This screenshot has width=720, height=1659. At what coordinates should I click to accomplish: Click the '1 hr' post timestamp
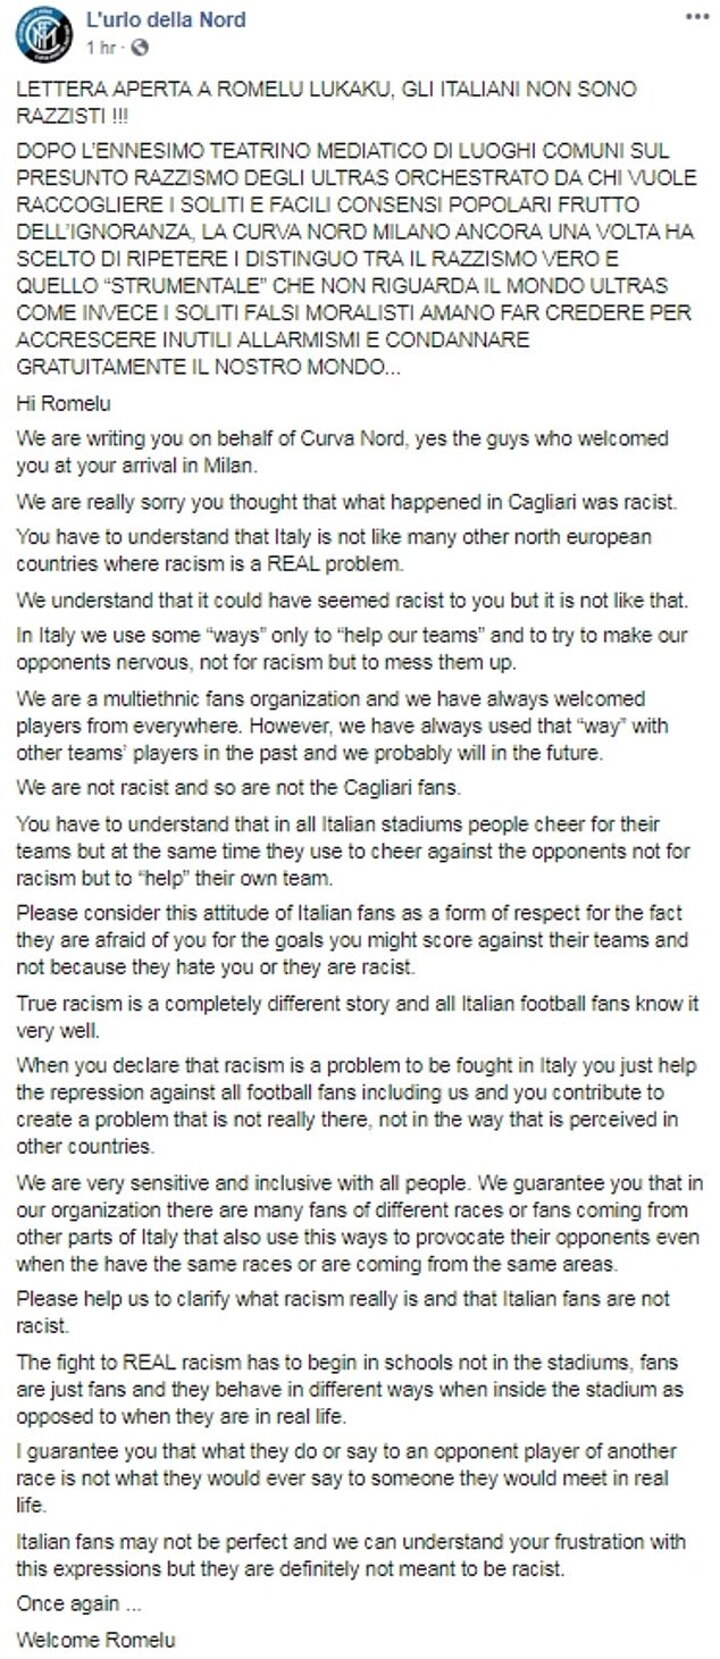pos(100,48)
